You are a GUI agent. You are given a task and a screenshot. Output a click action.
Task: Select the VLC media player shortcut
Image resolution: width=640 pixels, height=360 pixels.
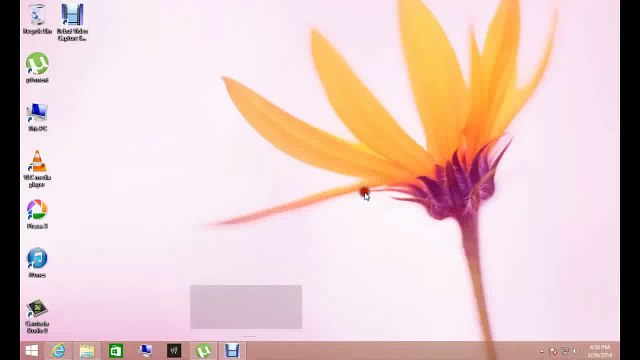coord(37,169)
